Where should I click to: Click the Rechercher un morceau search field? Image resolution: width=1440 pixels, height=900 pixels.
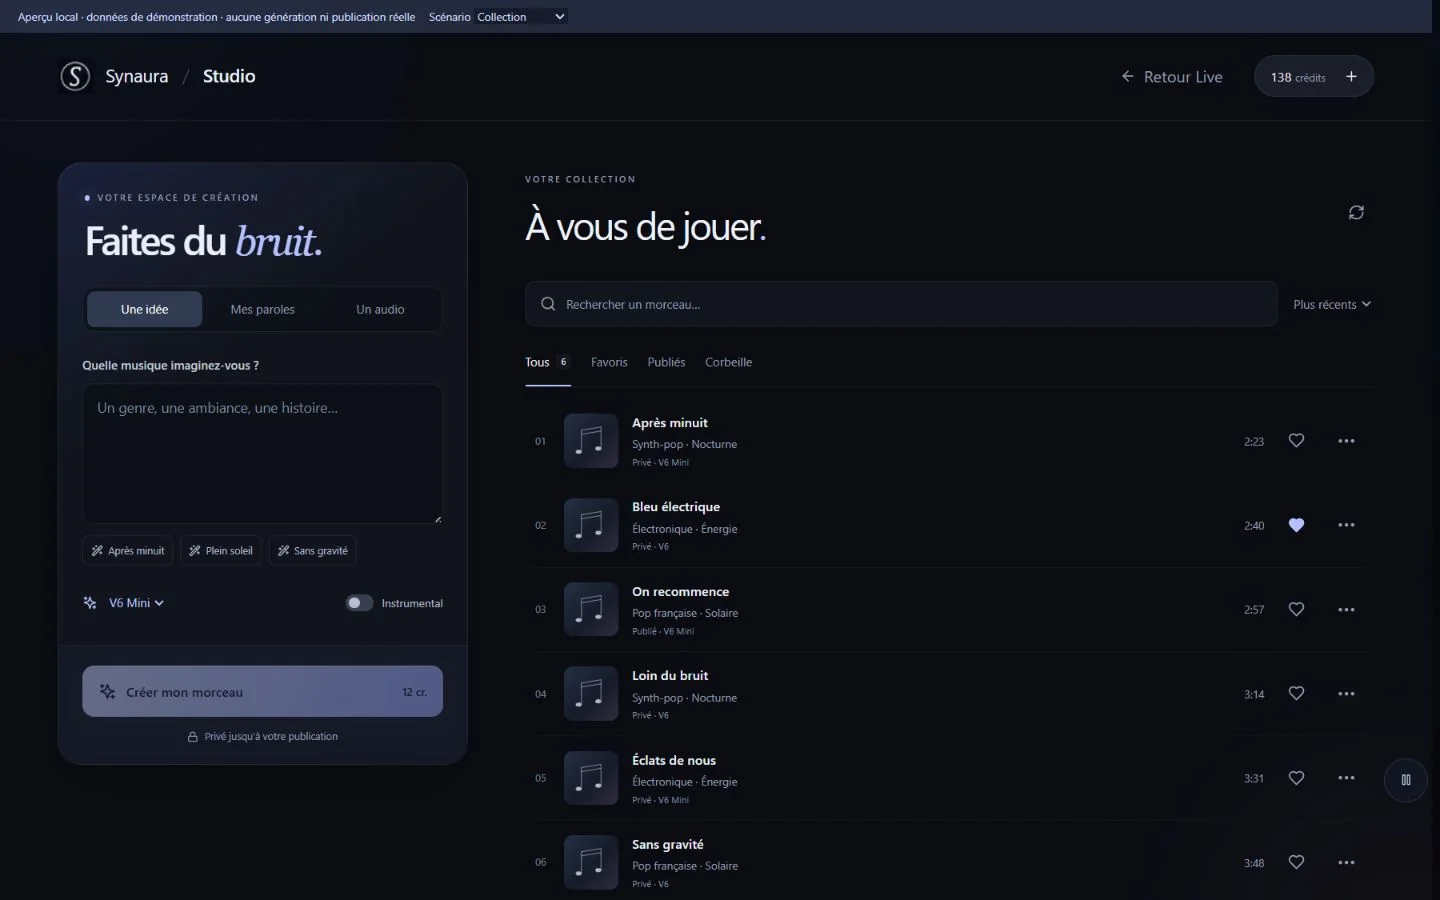point(901,304)
